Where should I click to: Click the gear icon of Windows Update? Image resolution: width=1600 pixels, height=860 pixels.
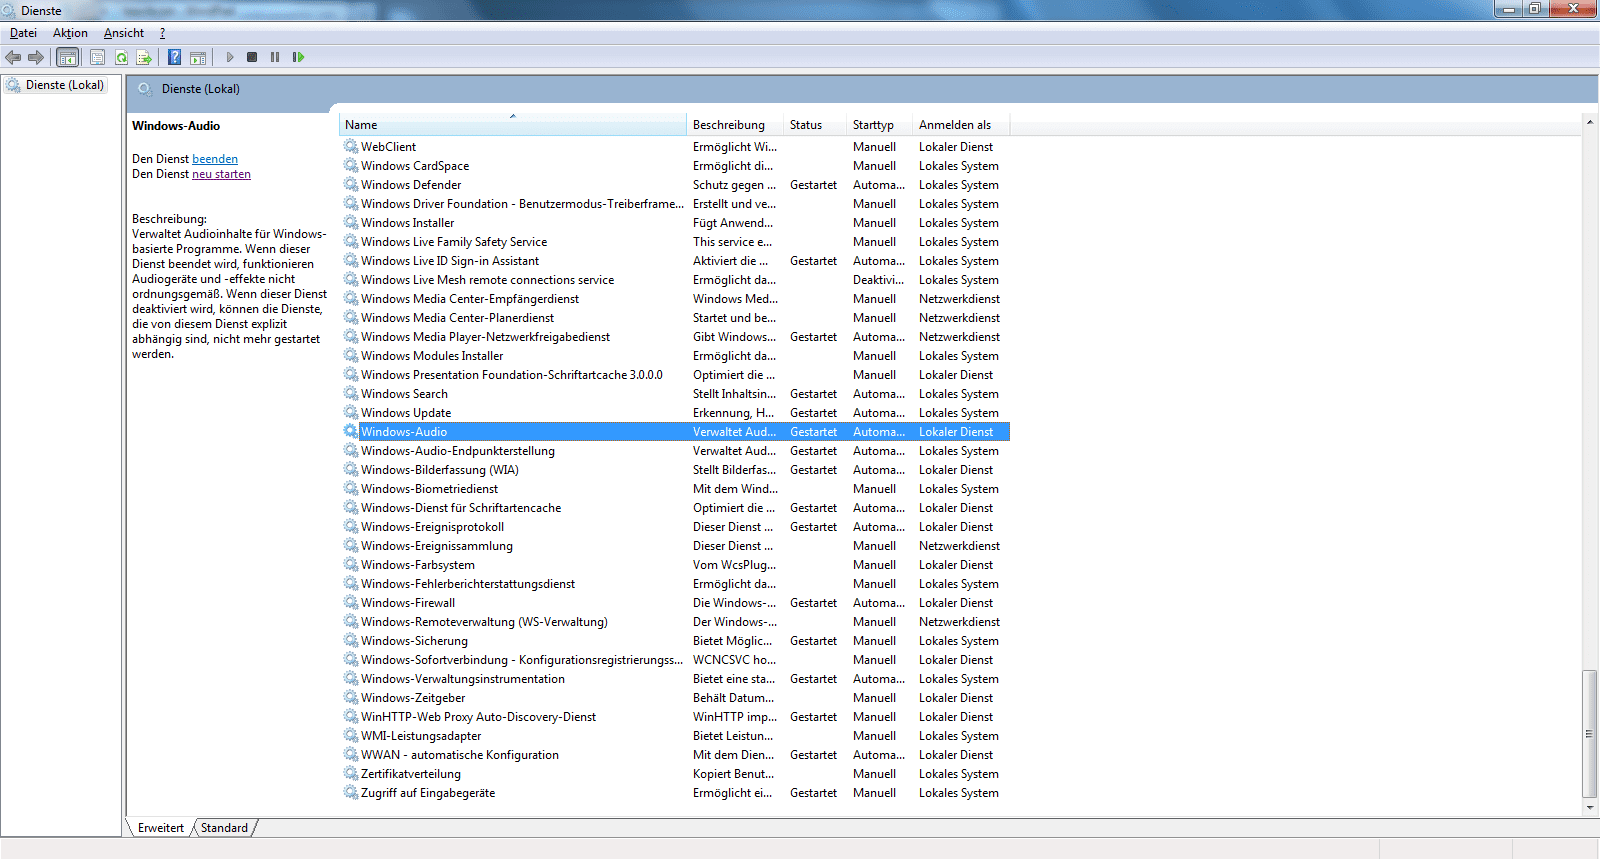pyautogui.click(x=351, y=413)
